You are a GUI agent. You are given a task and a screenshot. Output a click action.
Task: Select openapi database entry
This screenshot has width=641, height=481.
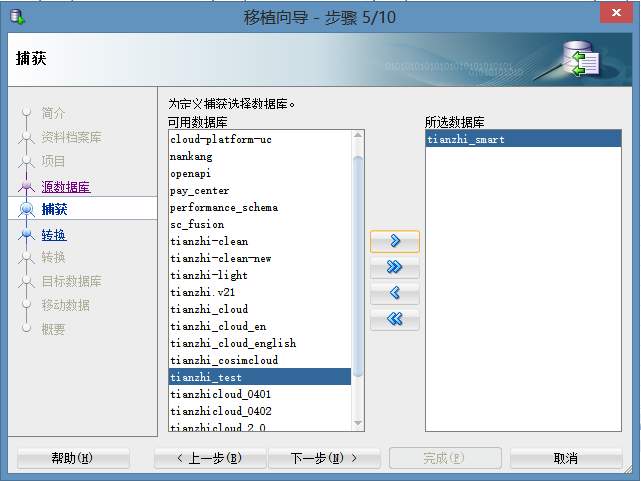pyautogui.click(x=260, y=174)
